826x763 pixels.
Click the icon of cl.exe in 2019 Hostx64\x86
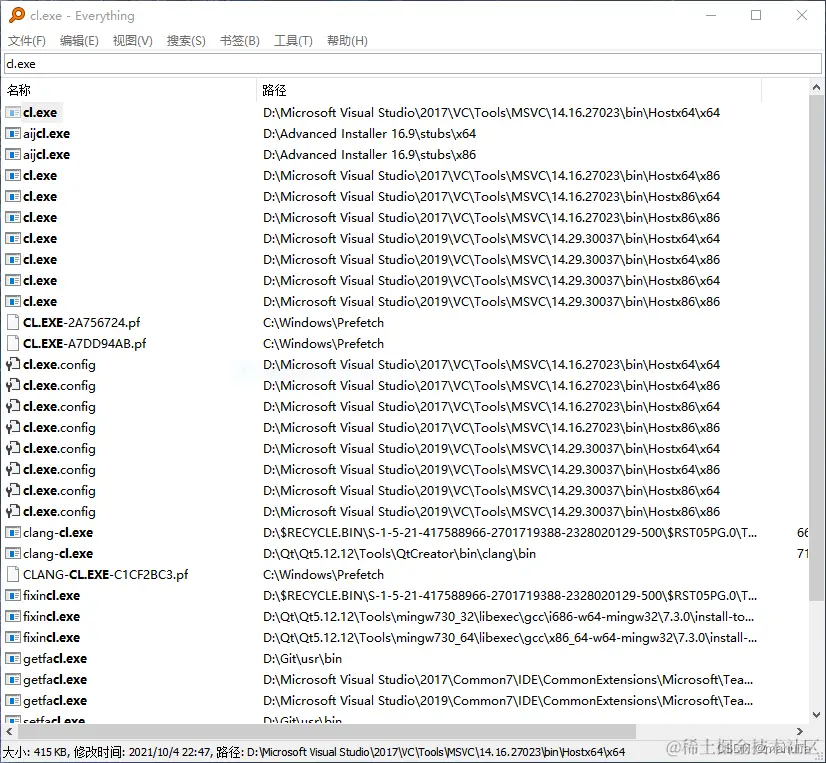(x=13, y=260)
